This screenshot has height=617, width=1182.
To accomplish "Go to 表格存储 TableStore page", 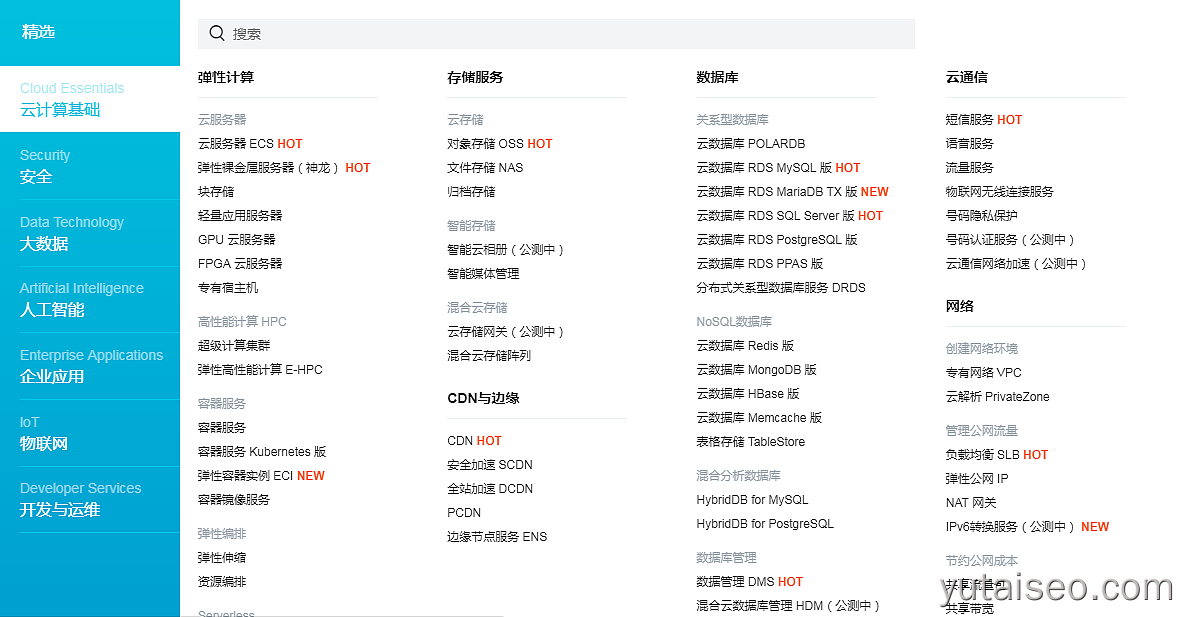I will (x=751, y=442).
